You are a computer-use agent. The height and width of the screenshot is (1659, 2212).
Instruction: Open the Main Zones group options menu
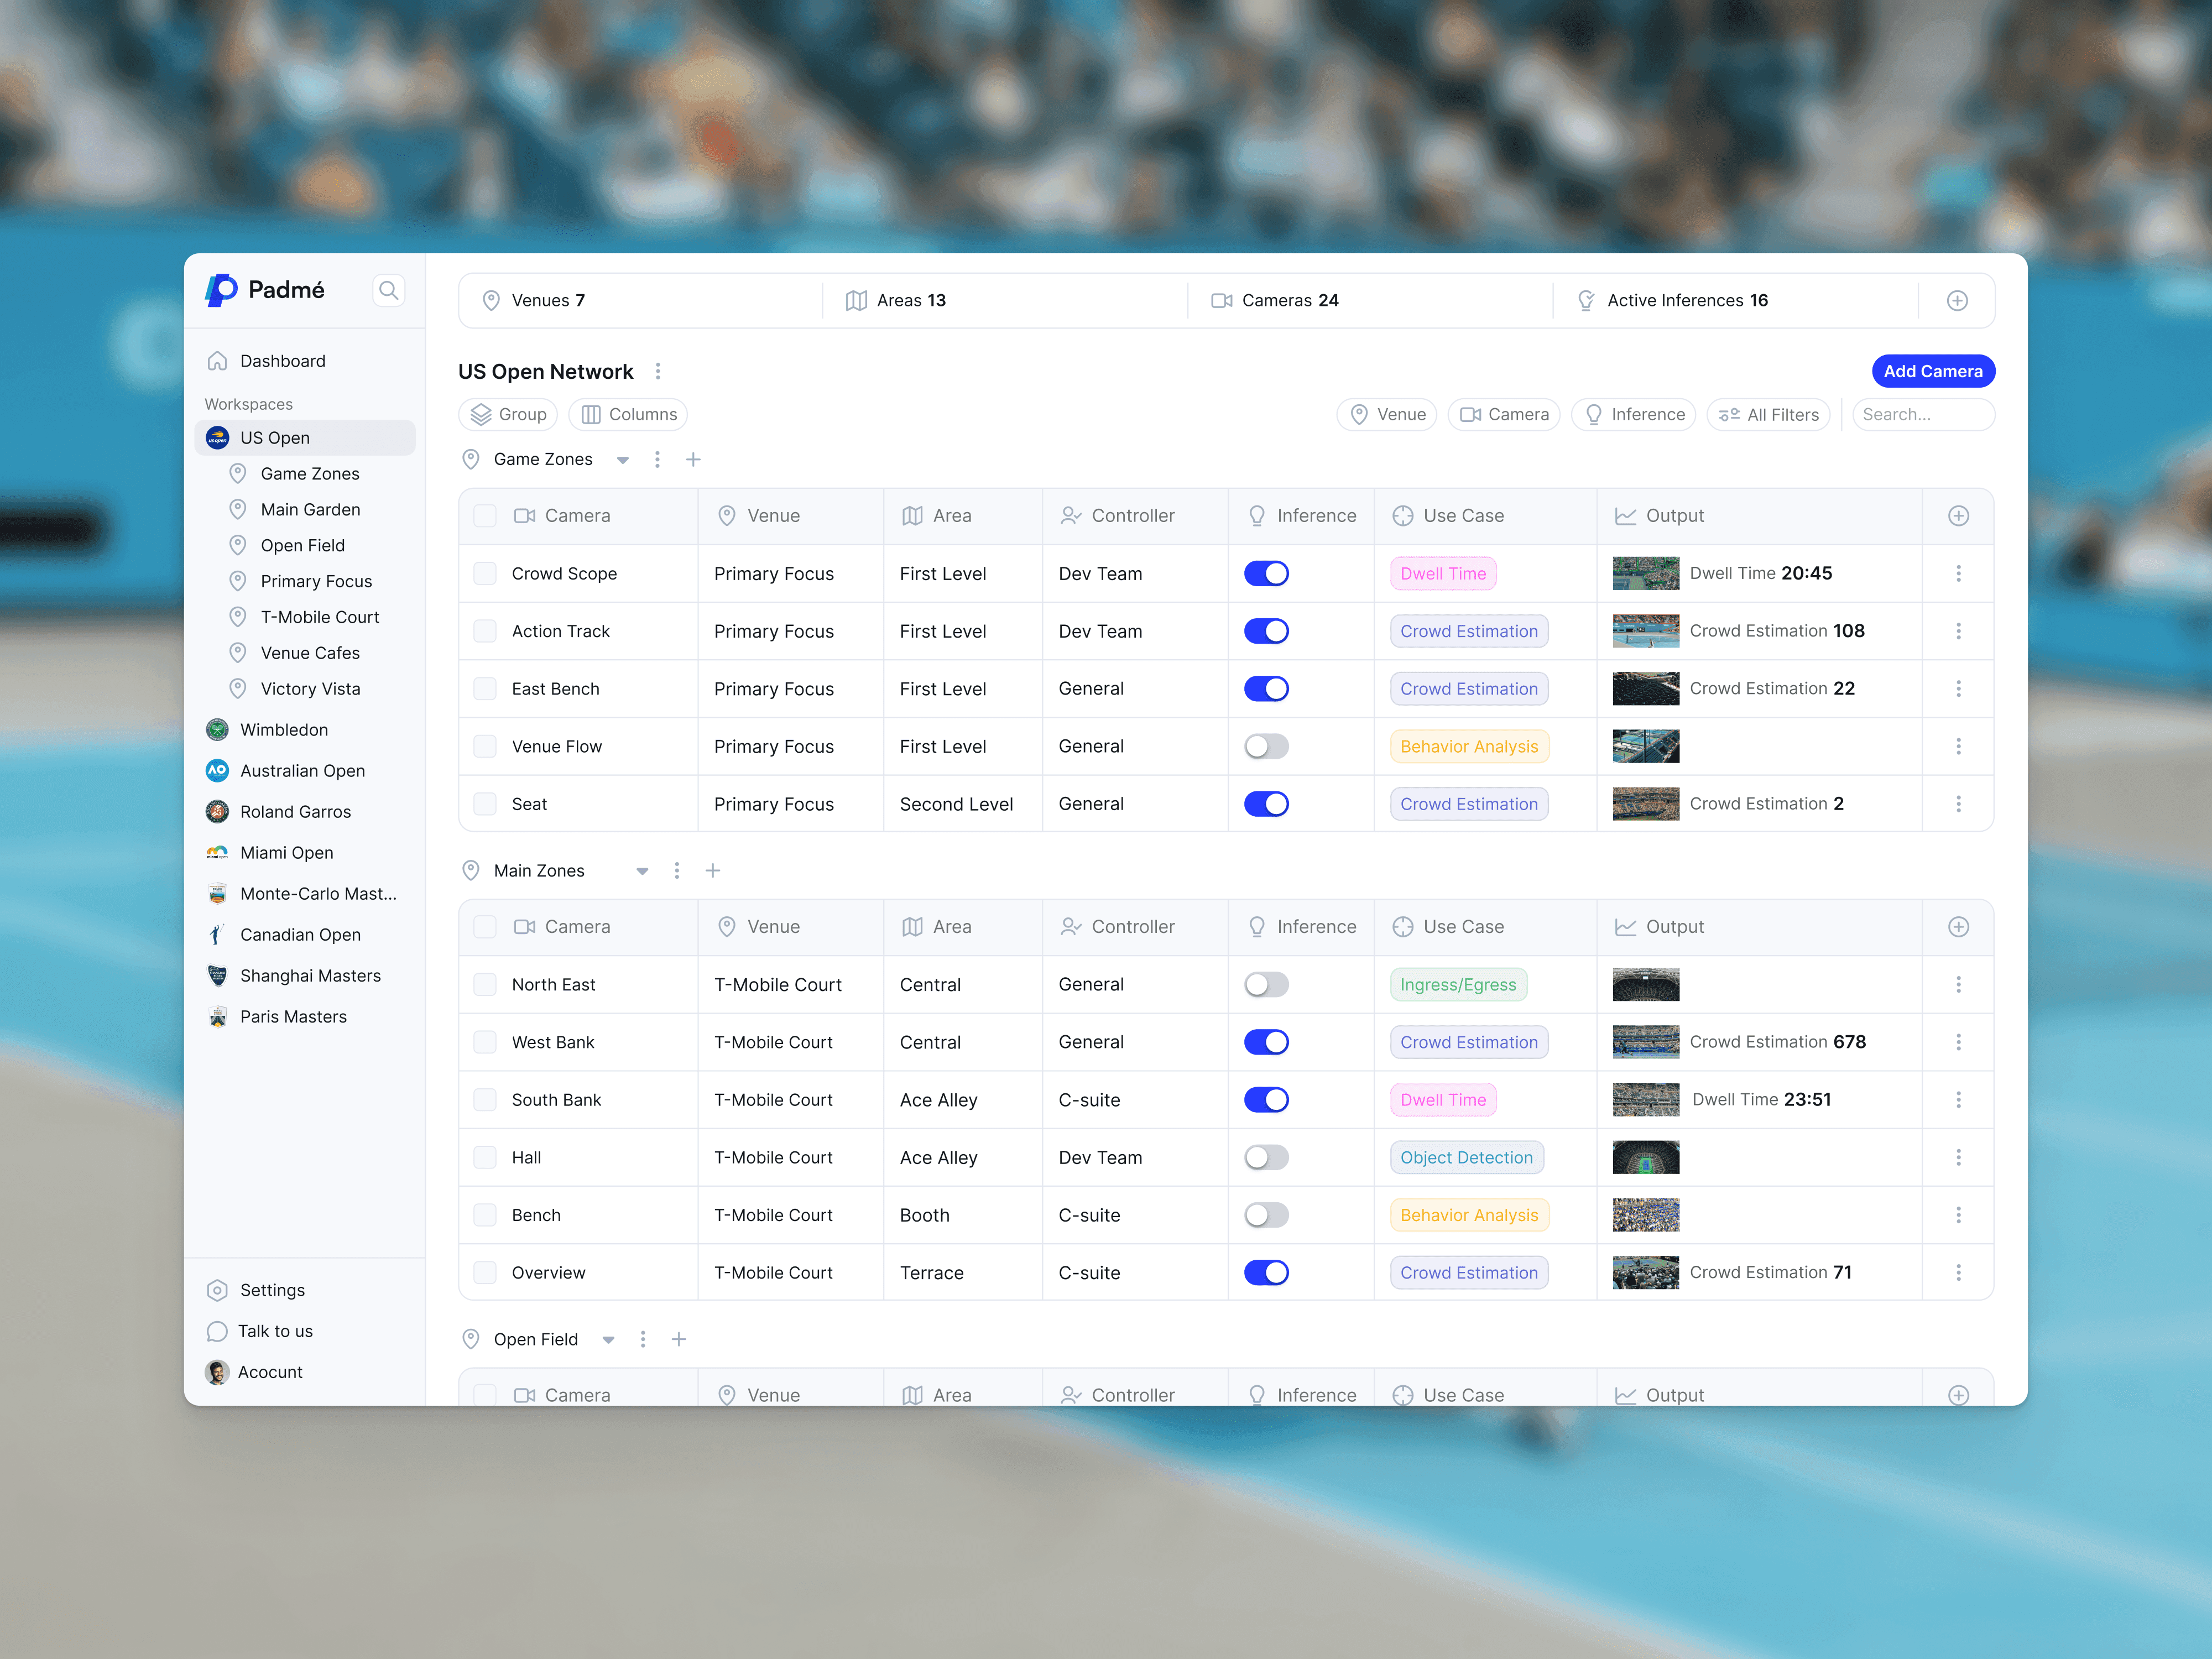tap(677, 871)
